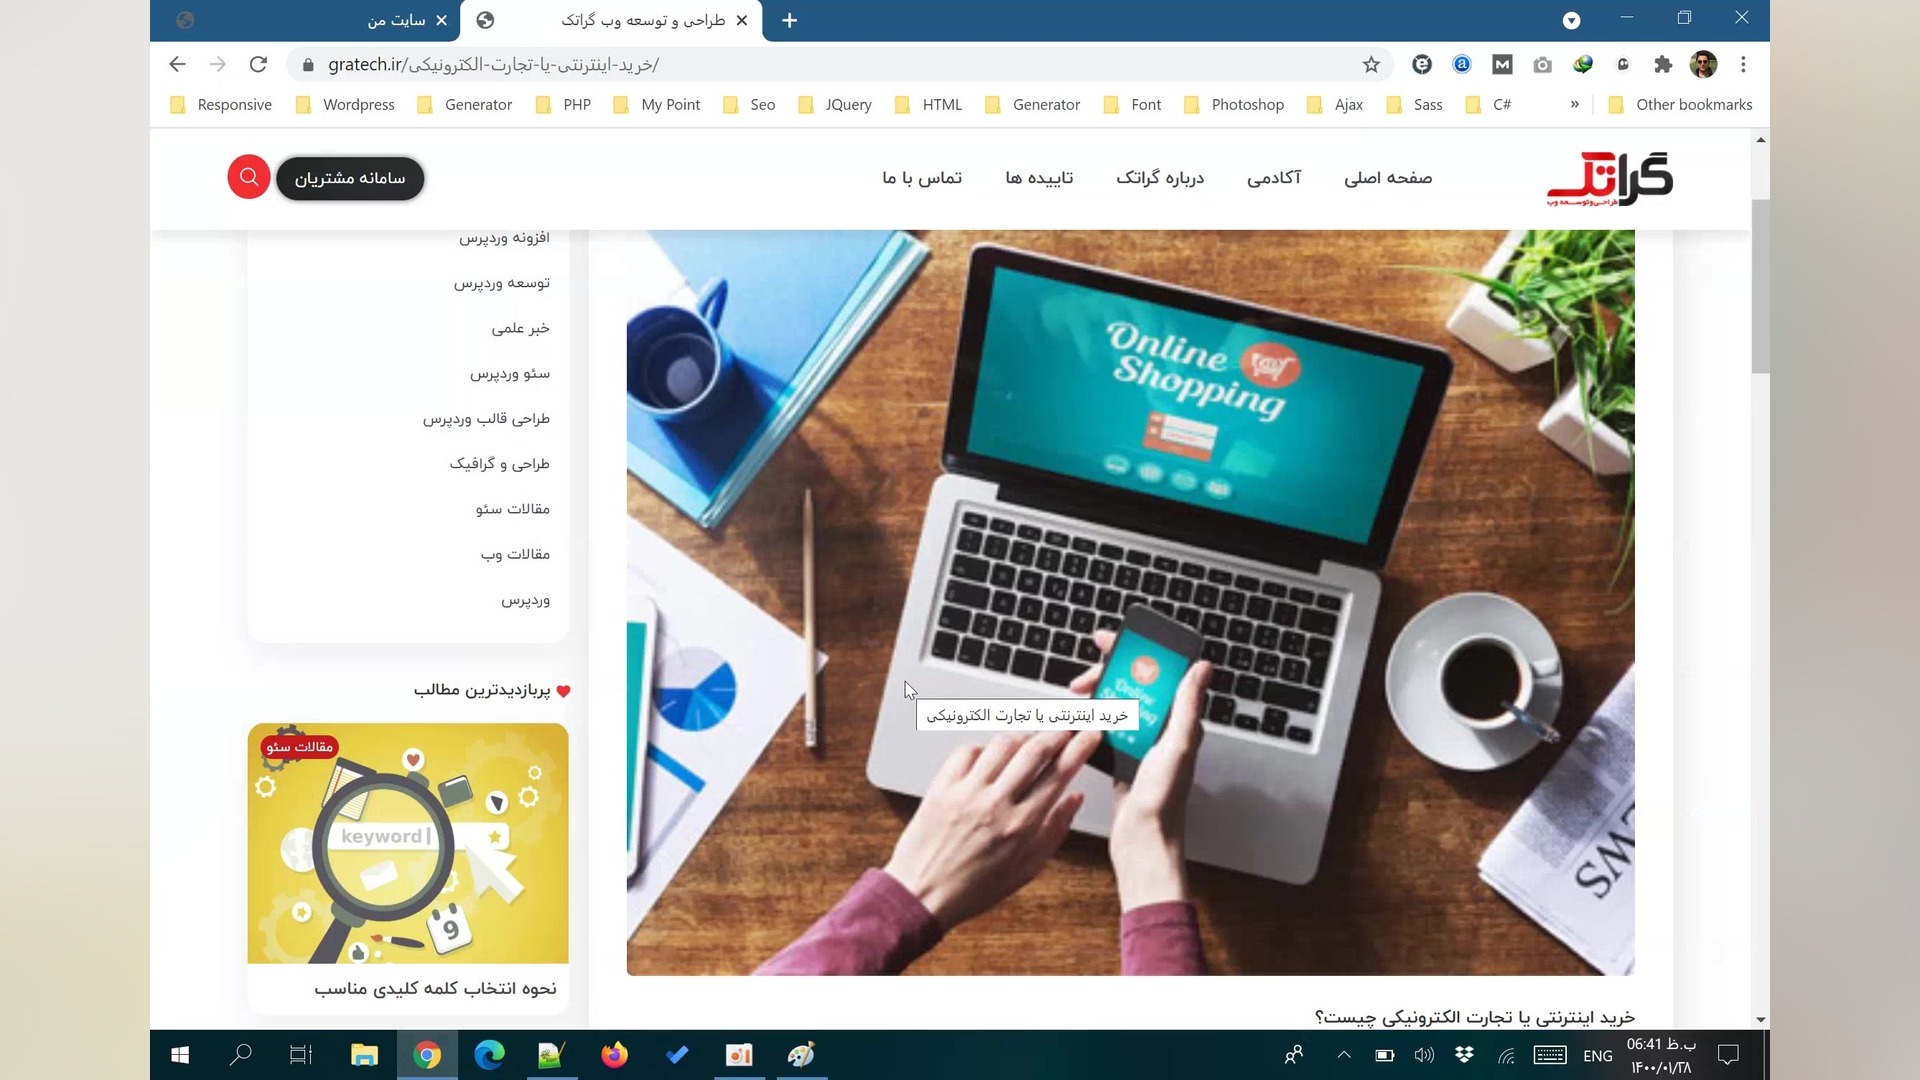Click the volume icon in system tray
Screen dimensions: 1920x1080
tap(1424, 1055)
